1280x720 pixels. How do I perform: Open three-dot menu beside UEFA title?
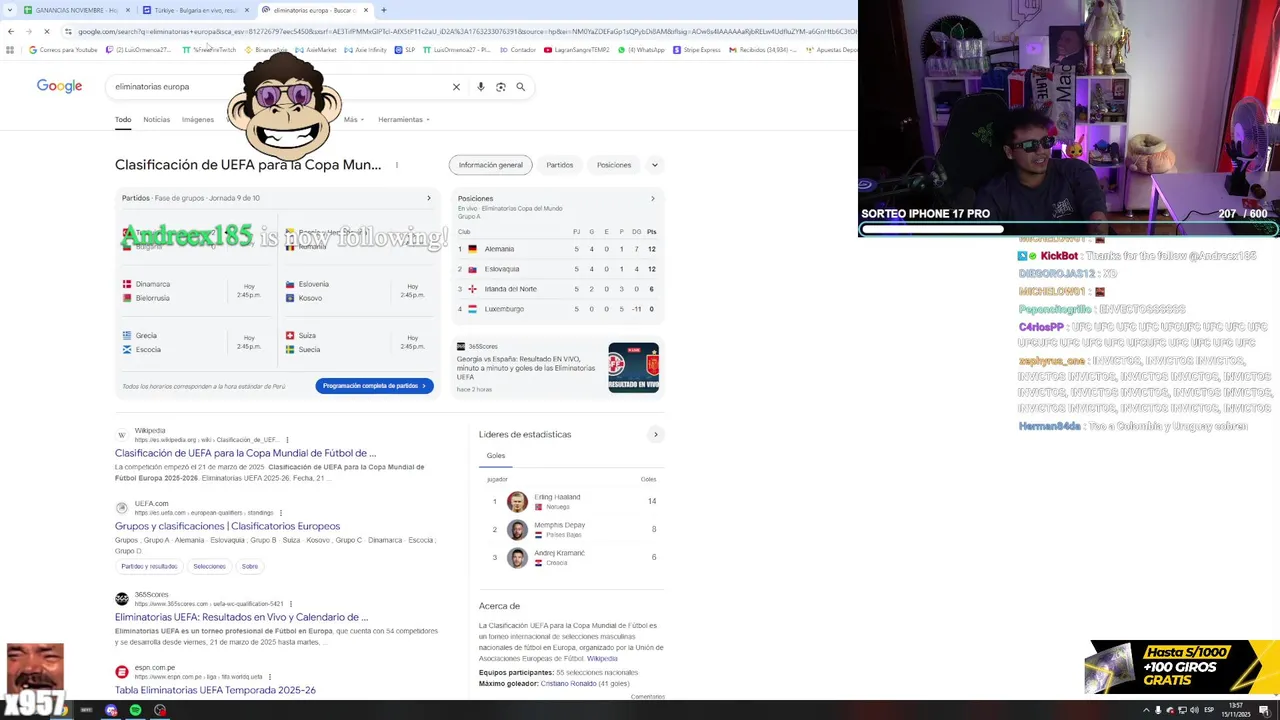point(397,165)
